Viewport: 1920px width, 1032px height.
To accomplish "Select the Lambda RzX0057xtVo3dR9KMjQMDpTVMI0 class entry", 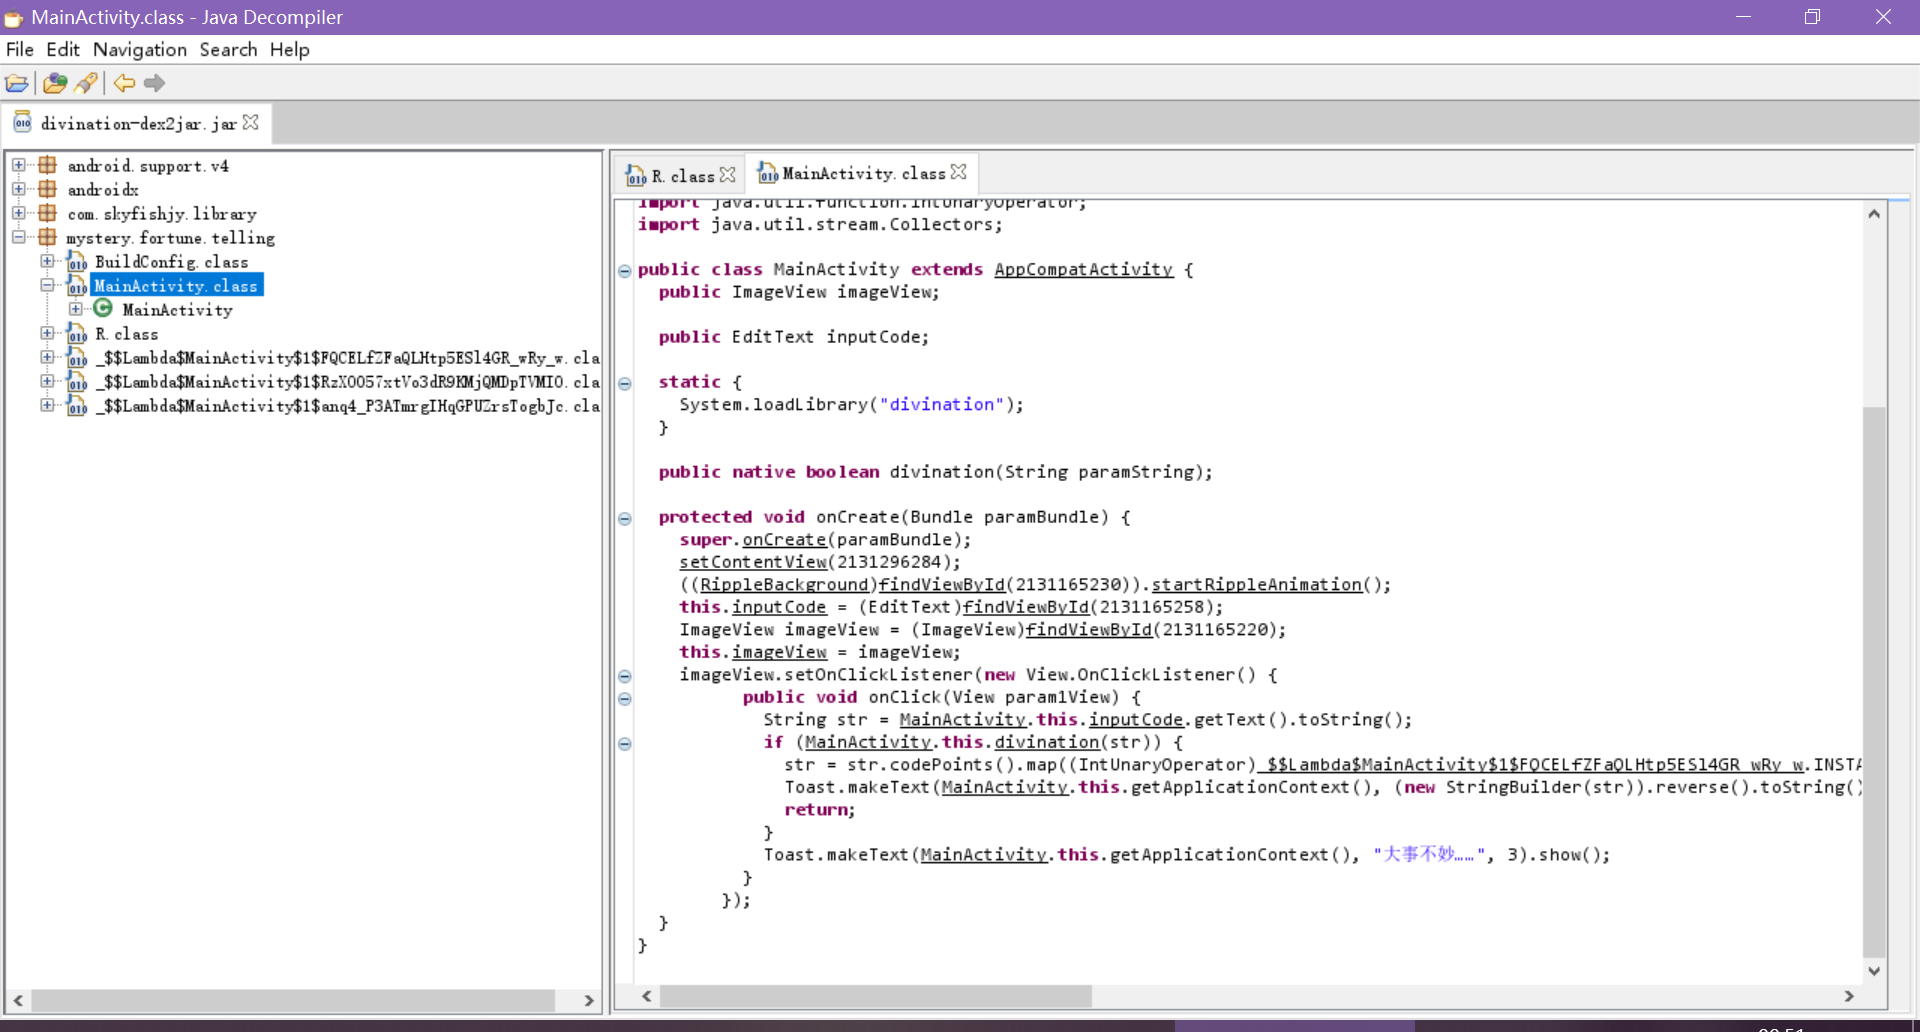I will [347, 382].
